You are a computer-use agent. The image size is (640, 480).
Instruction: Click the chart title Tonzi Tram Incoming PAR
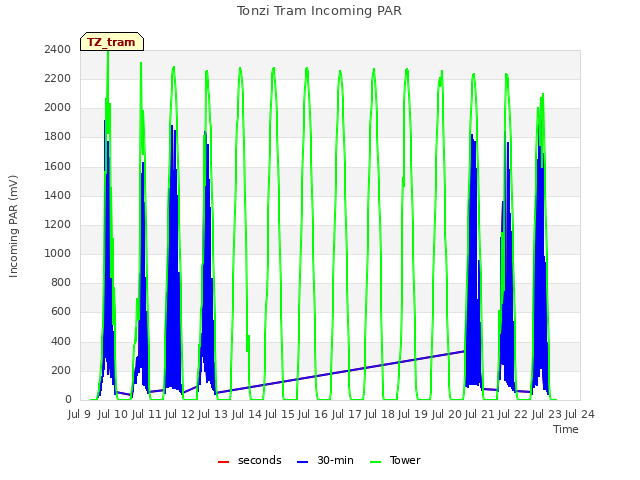319,11
